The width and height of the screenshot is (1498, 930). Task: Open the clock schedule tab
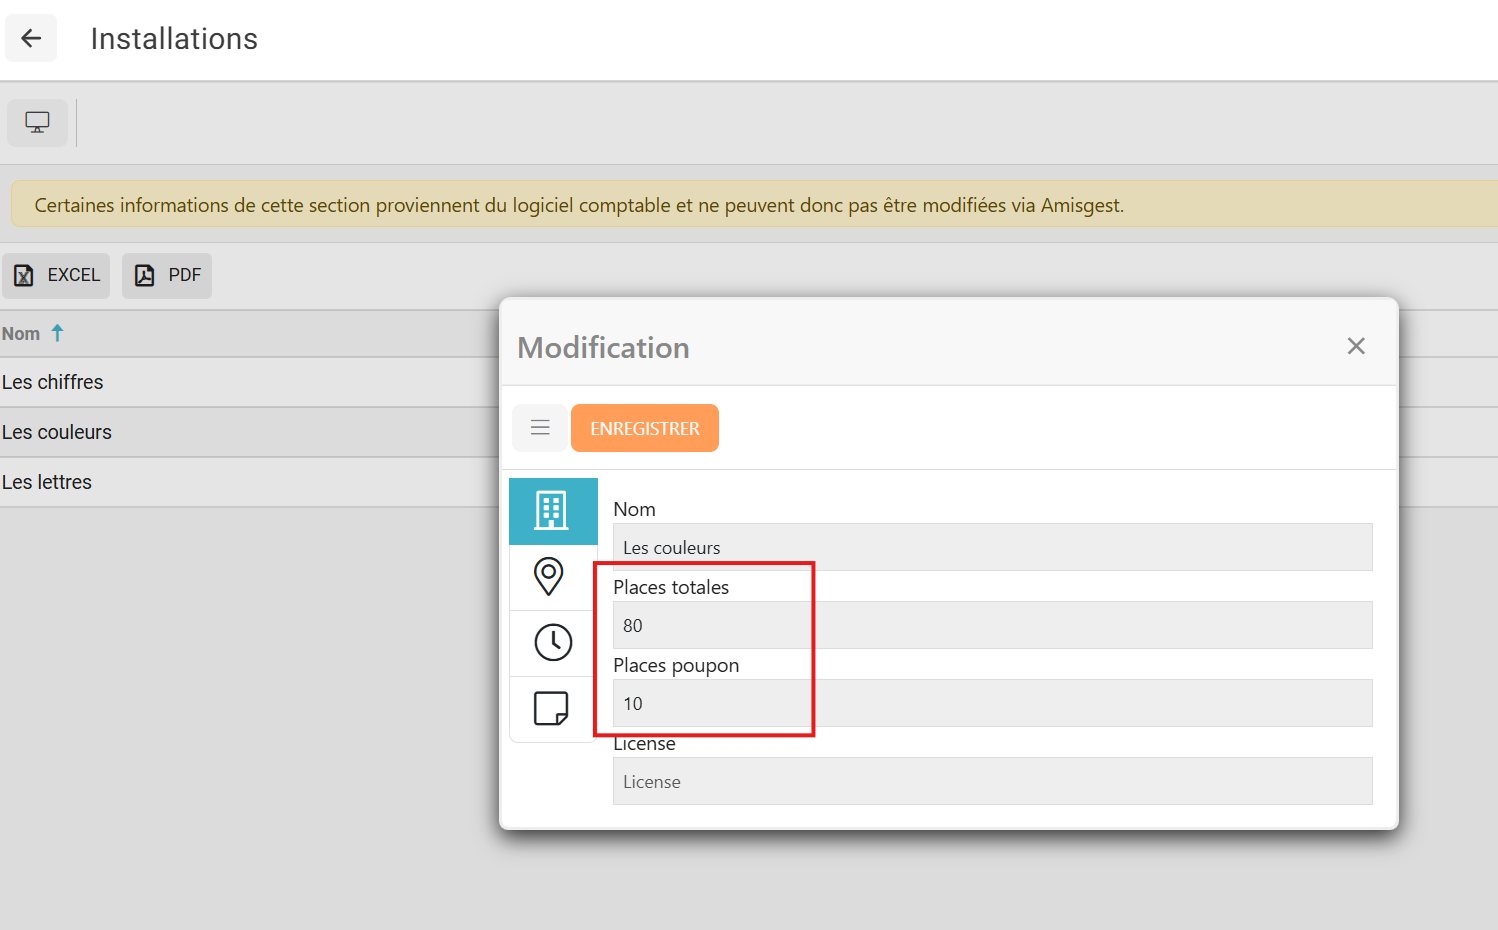pos(552,642)
